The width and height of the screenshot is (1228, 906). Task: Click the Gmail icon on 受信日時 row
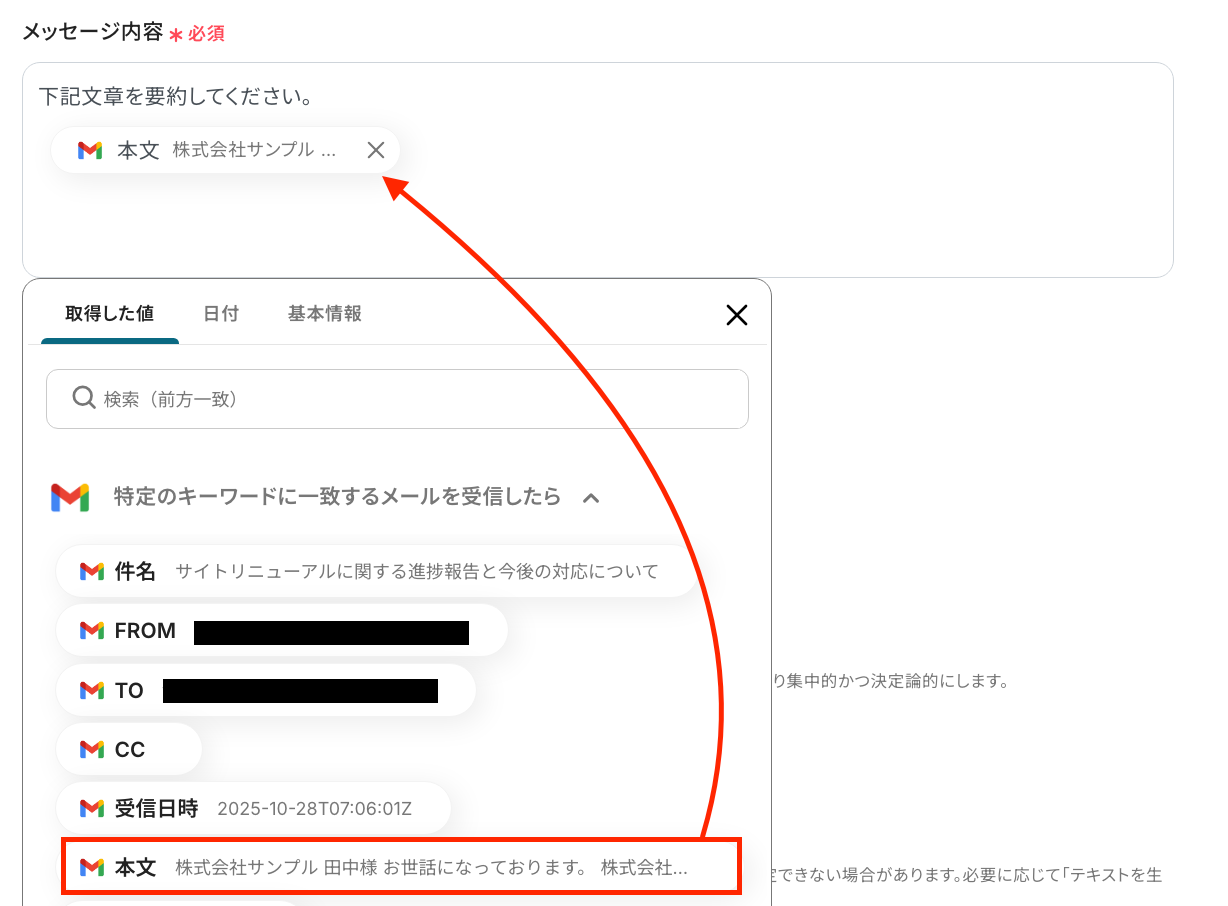click(x=92, y=809)
